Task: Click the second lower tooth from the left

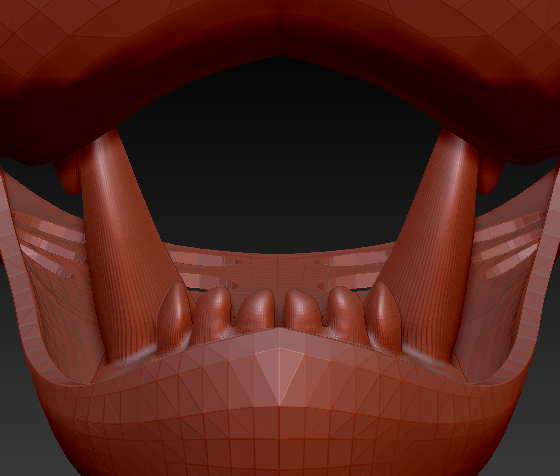Action: point(212,312)
